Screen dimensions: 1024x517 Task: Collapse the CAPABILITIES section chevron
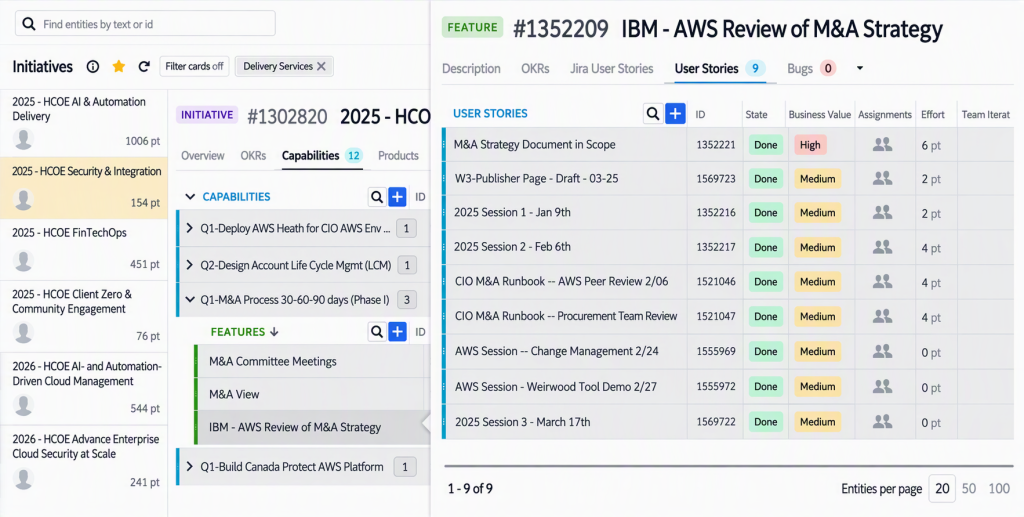[190, 196]
